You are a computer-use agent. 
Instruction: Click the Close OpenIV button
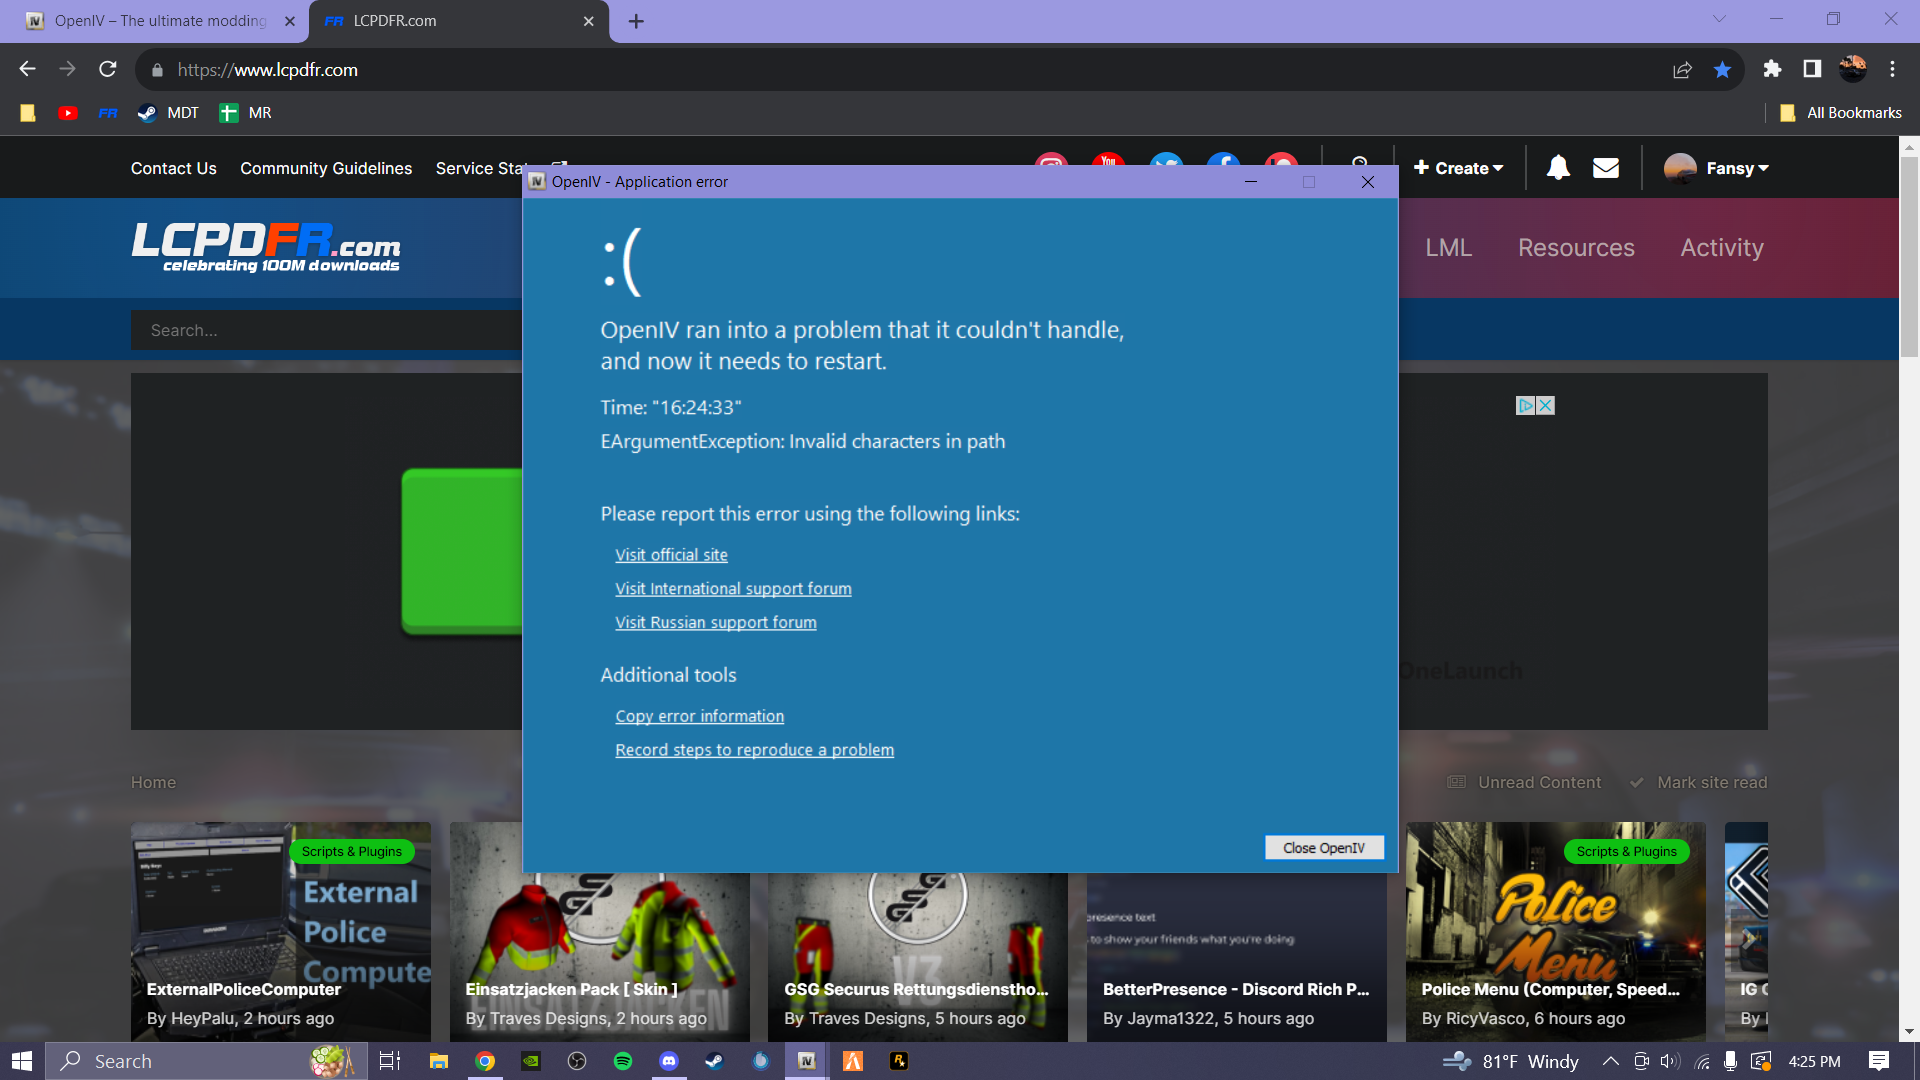click(1323, 848)
